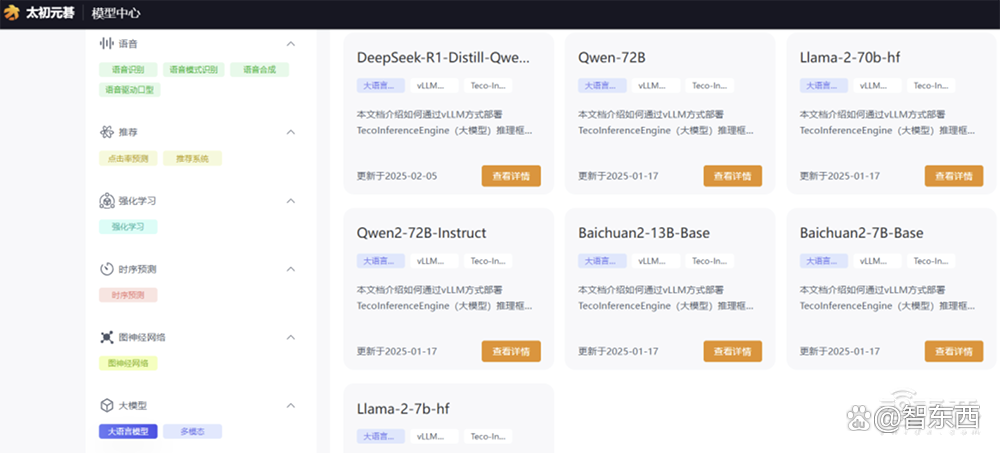Filter by 语音驱动口型 tag
Screen dimensions: 1000x453
(129, 90)
